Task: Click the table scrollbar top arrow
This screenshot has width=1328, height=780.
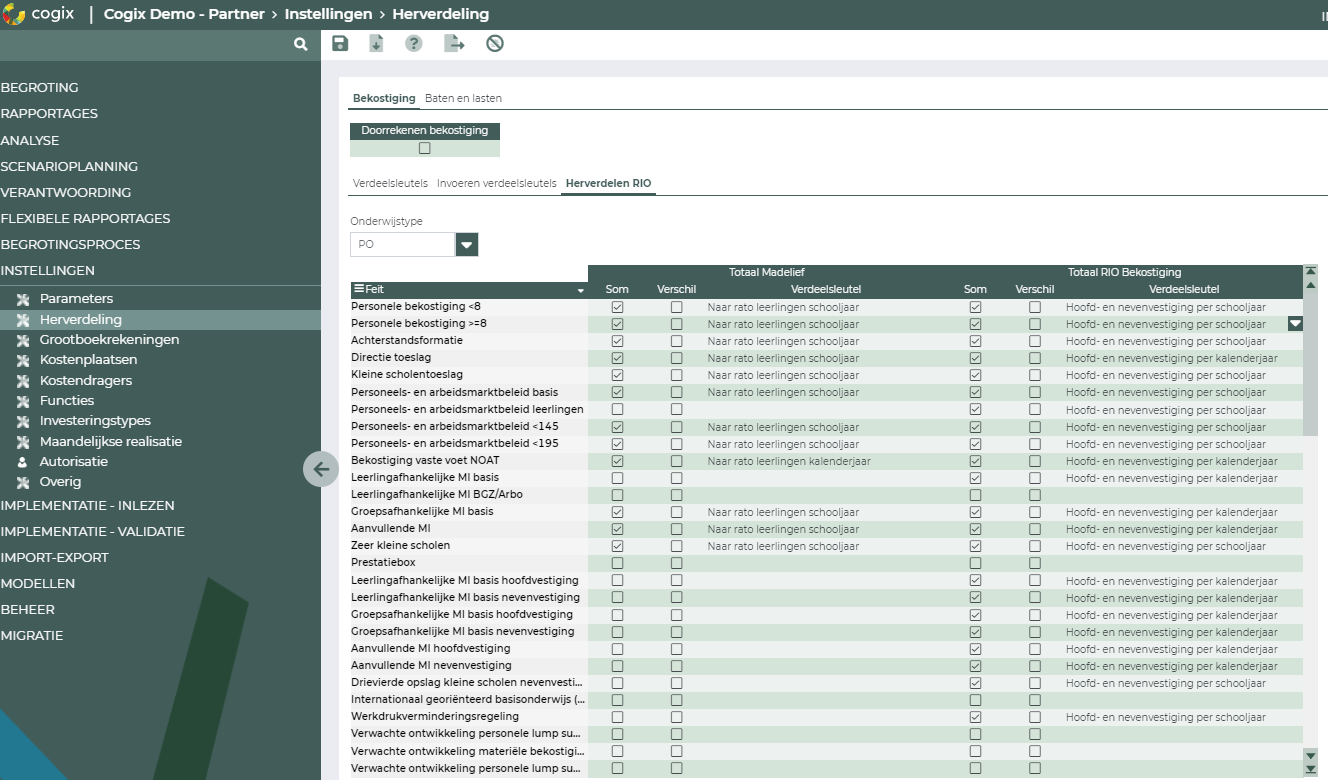Action: (1310, 271)
